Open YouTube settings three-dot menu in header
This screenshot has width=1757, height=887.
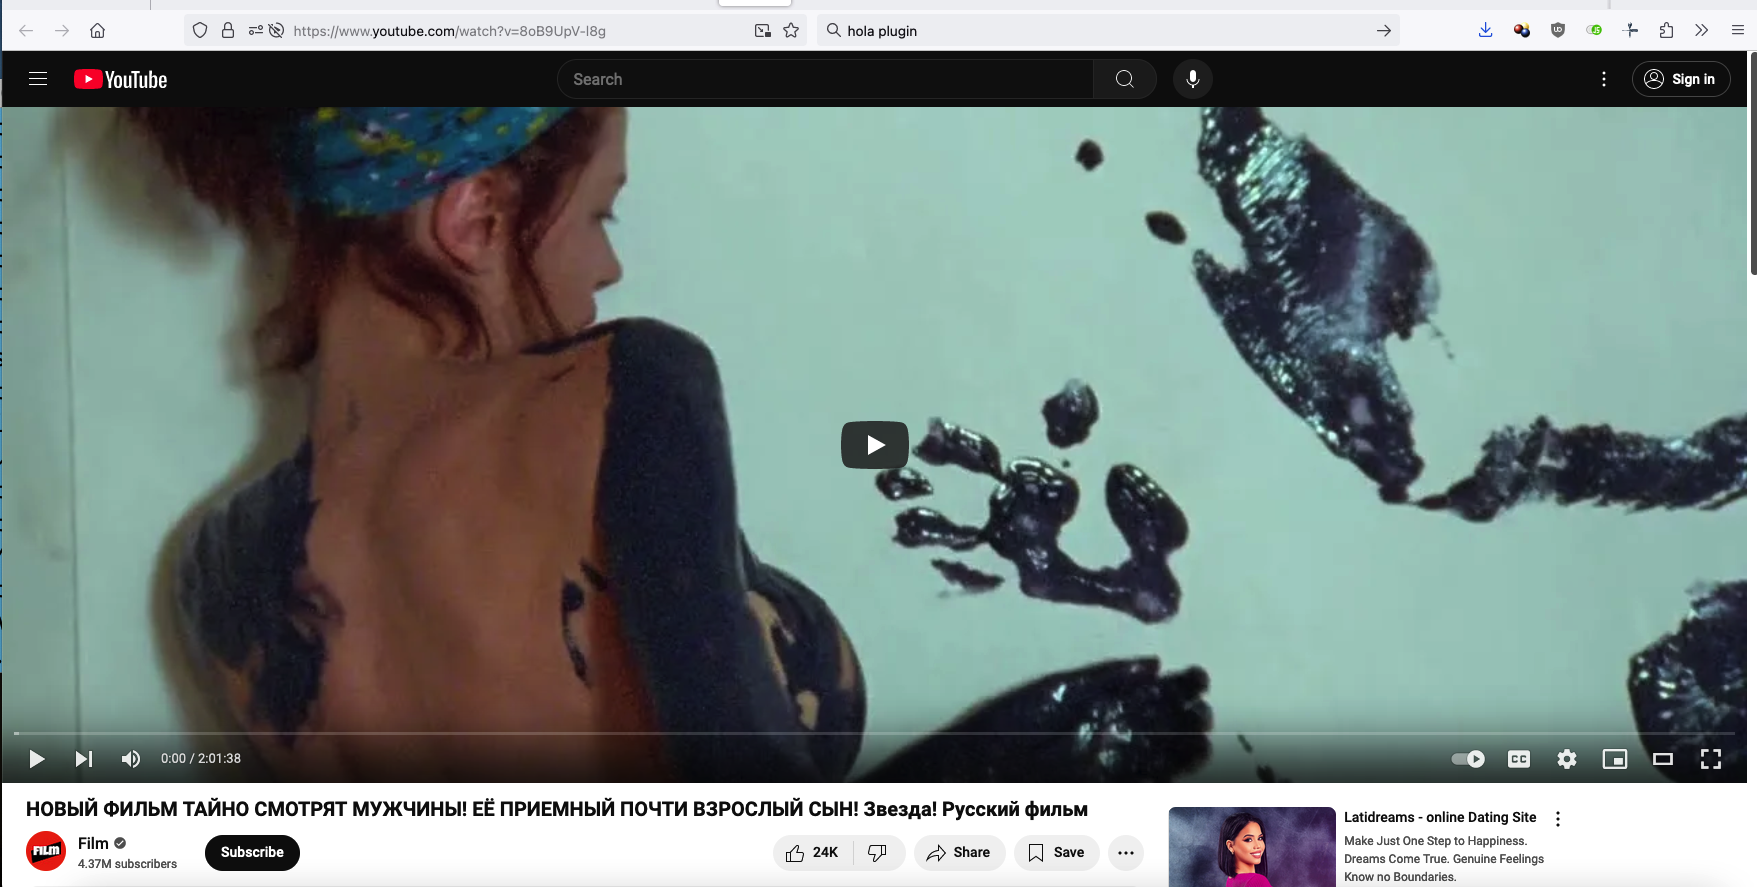(x=1604, y=79)
